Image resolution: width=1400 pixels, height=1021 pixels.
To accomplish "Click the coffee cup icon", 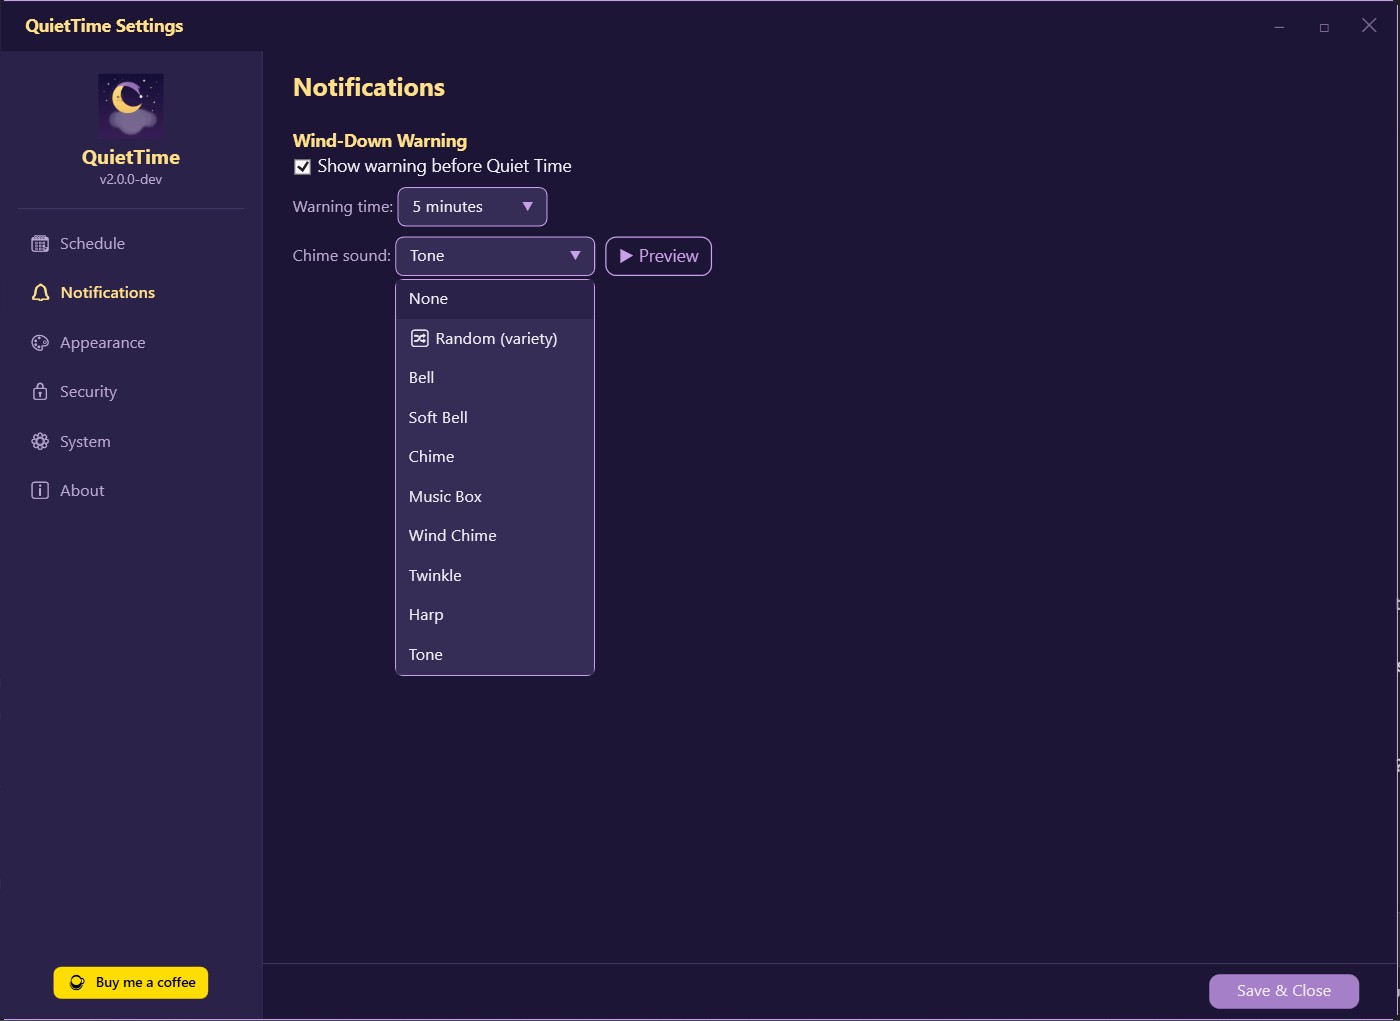I will point(77,982).
